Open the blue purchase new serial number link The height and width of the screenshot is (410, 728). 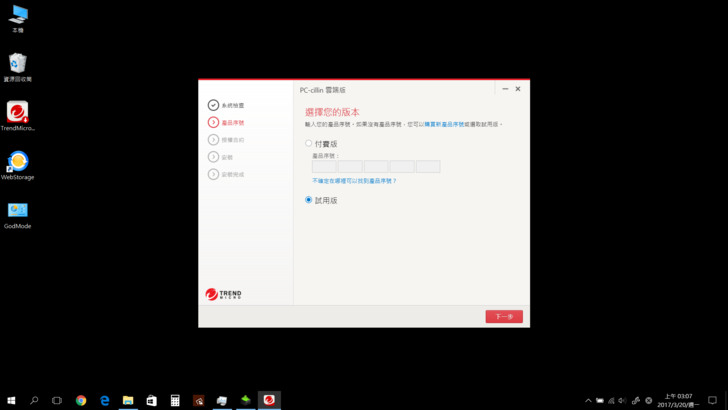tap(444, 124)
